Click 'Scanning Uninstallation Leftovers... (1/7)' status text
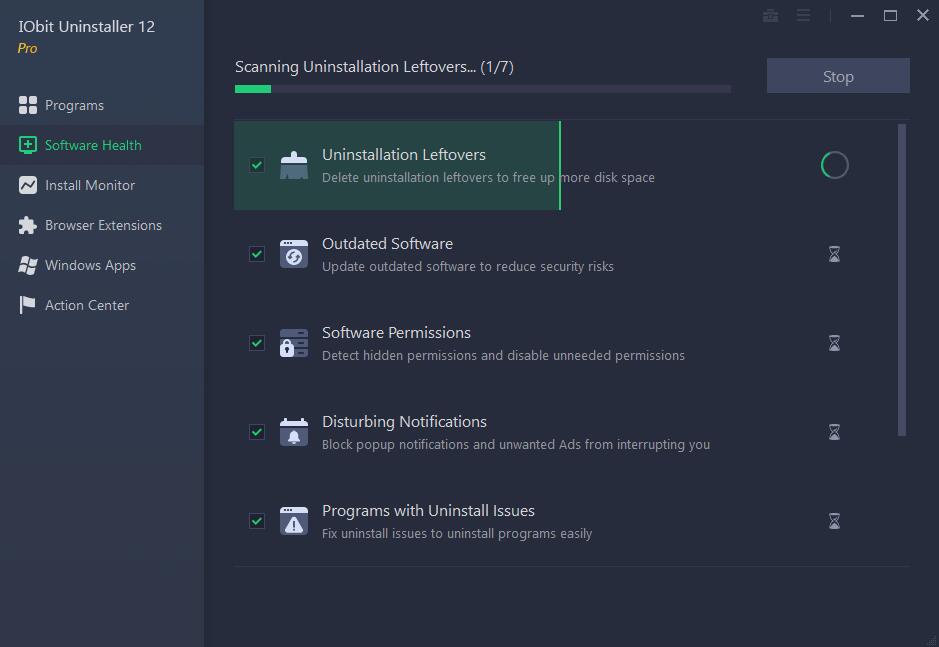The image size is (939, 647). click(x=374, y=66)
